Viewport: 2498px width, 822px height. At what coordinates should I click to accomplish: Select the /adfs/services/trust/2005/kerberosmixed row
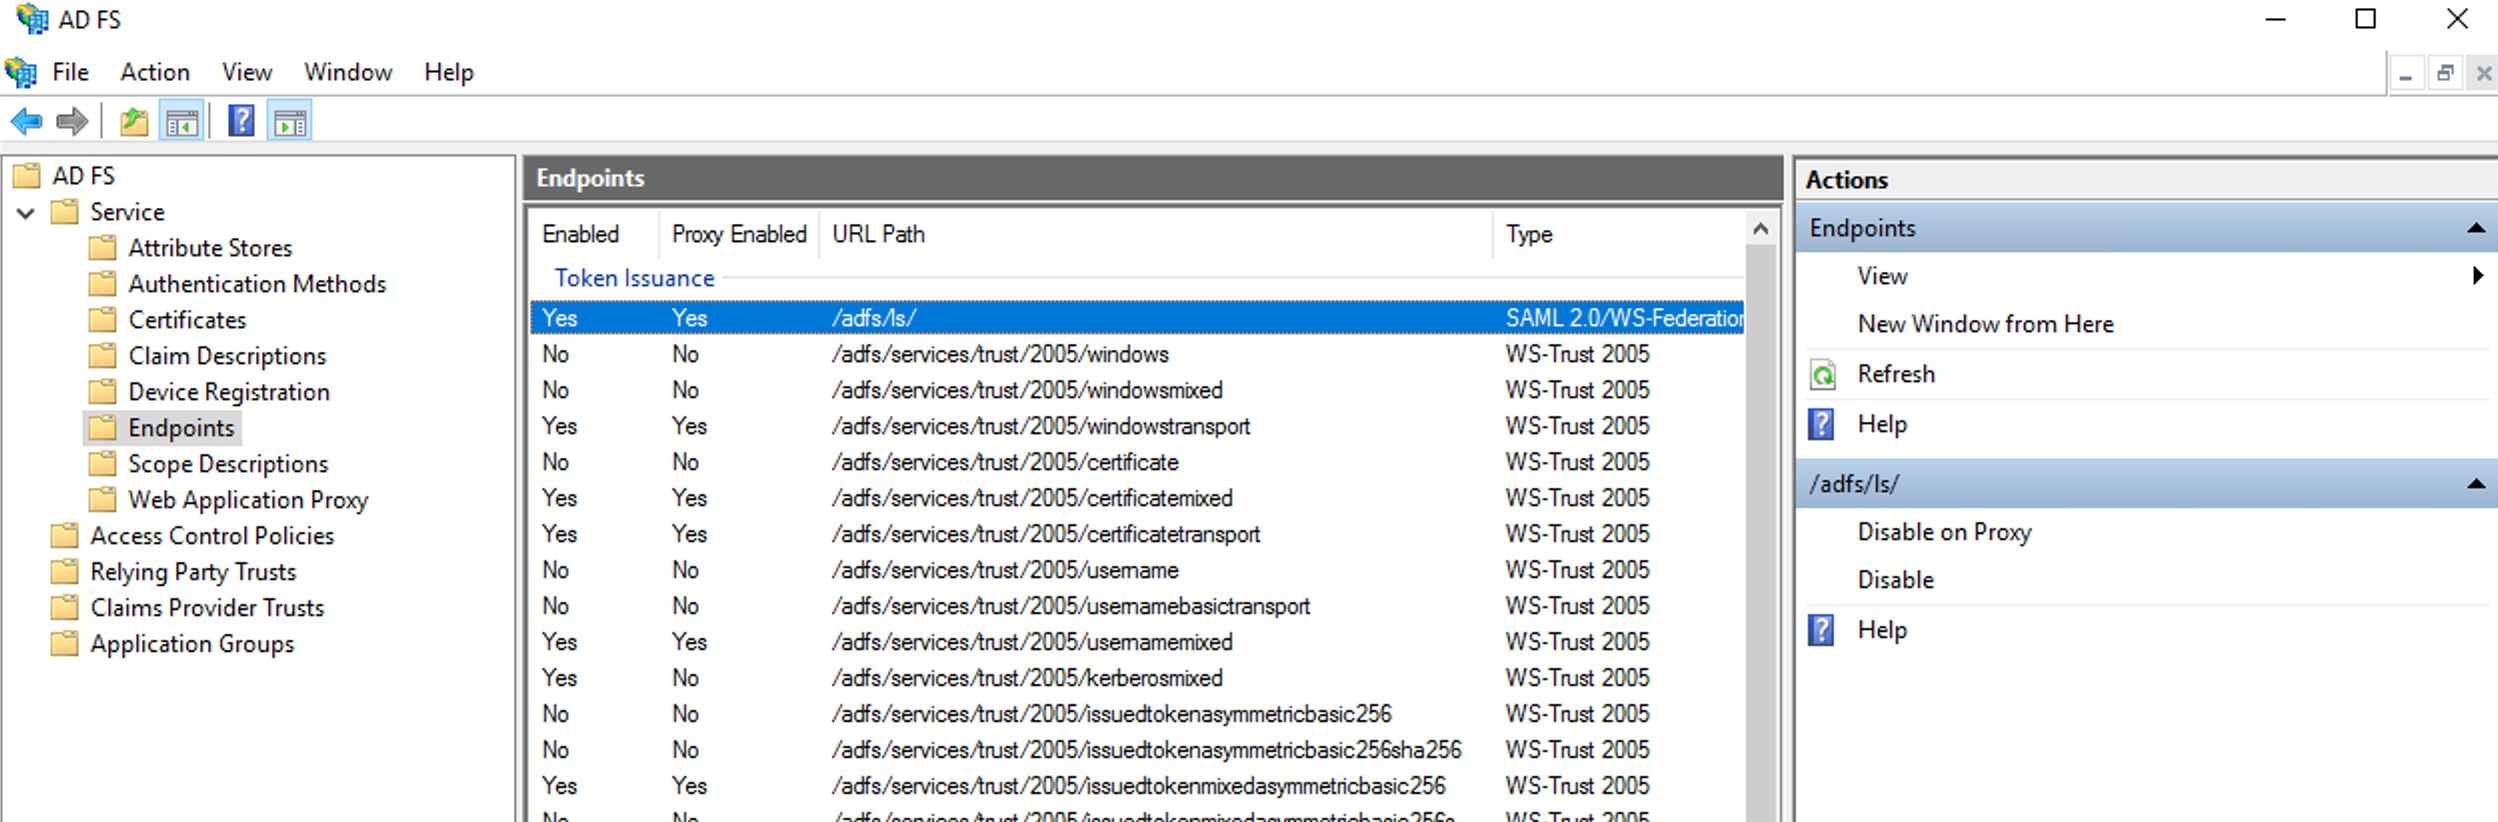click(x=1026, y=678)
